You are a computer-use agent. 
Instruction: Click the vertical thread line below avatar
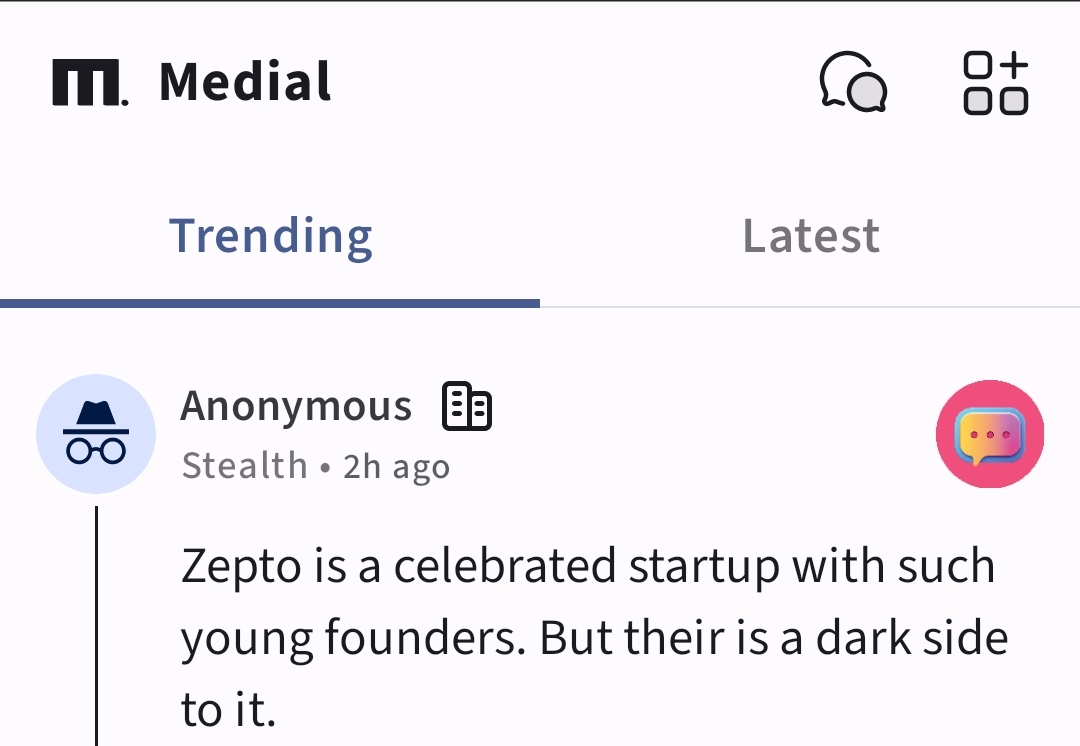[96, 625]
